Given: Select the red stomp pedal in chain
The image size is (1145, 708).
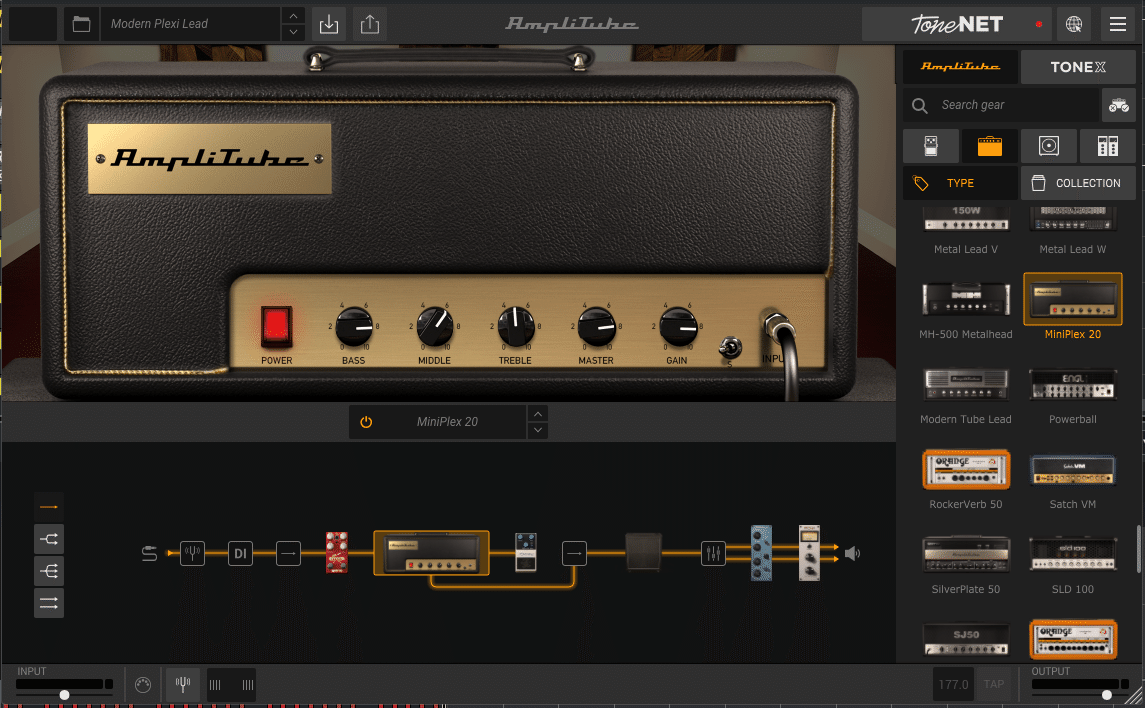Looking at the screenshot, I should pos(337,553).
